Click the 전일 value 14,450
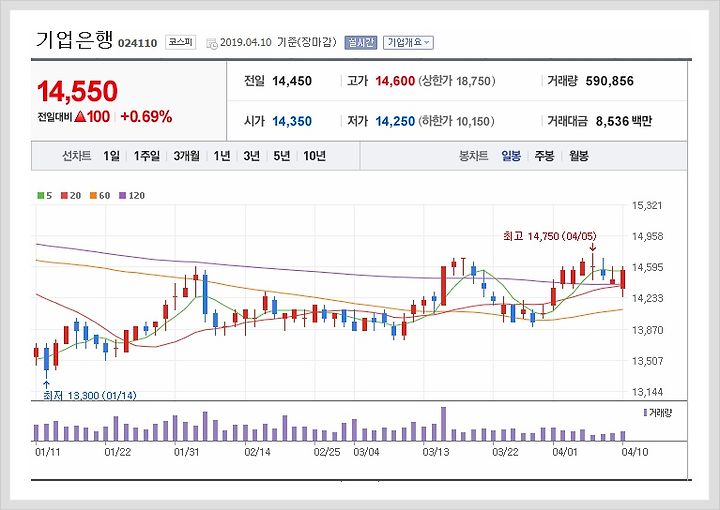Viewport: 720px width, 510px height. pyautogui.click(x=292, y=81)
